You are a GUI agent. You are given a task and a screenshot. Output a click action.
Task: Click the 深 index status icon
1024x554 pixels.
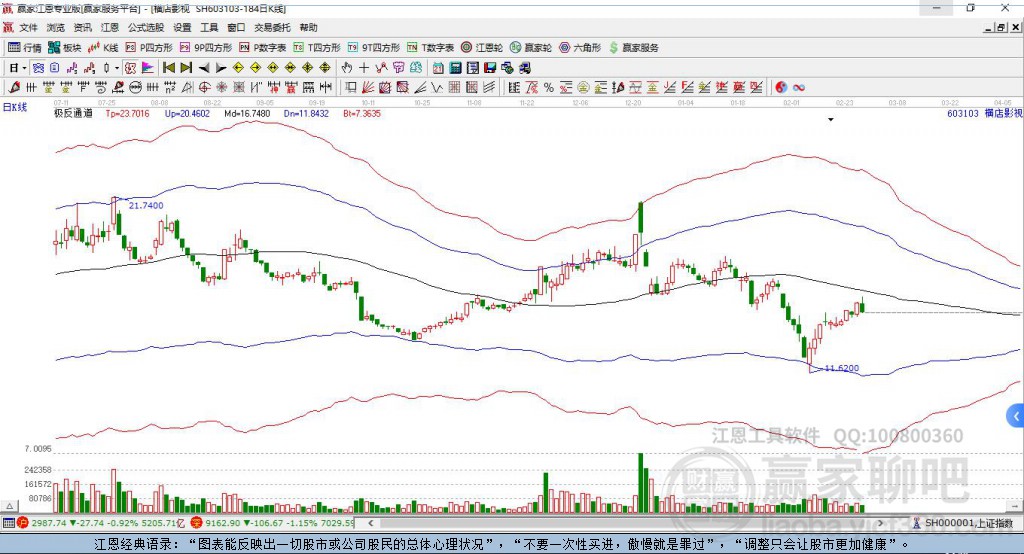(x=197, y=523)
